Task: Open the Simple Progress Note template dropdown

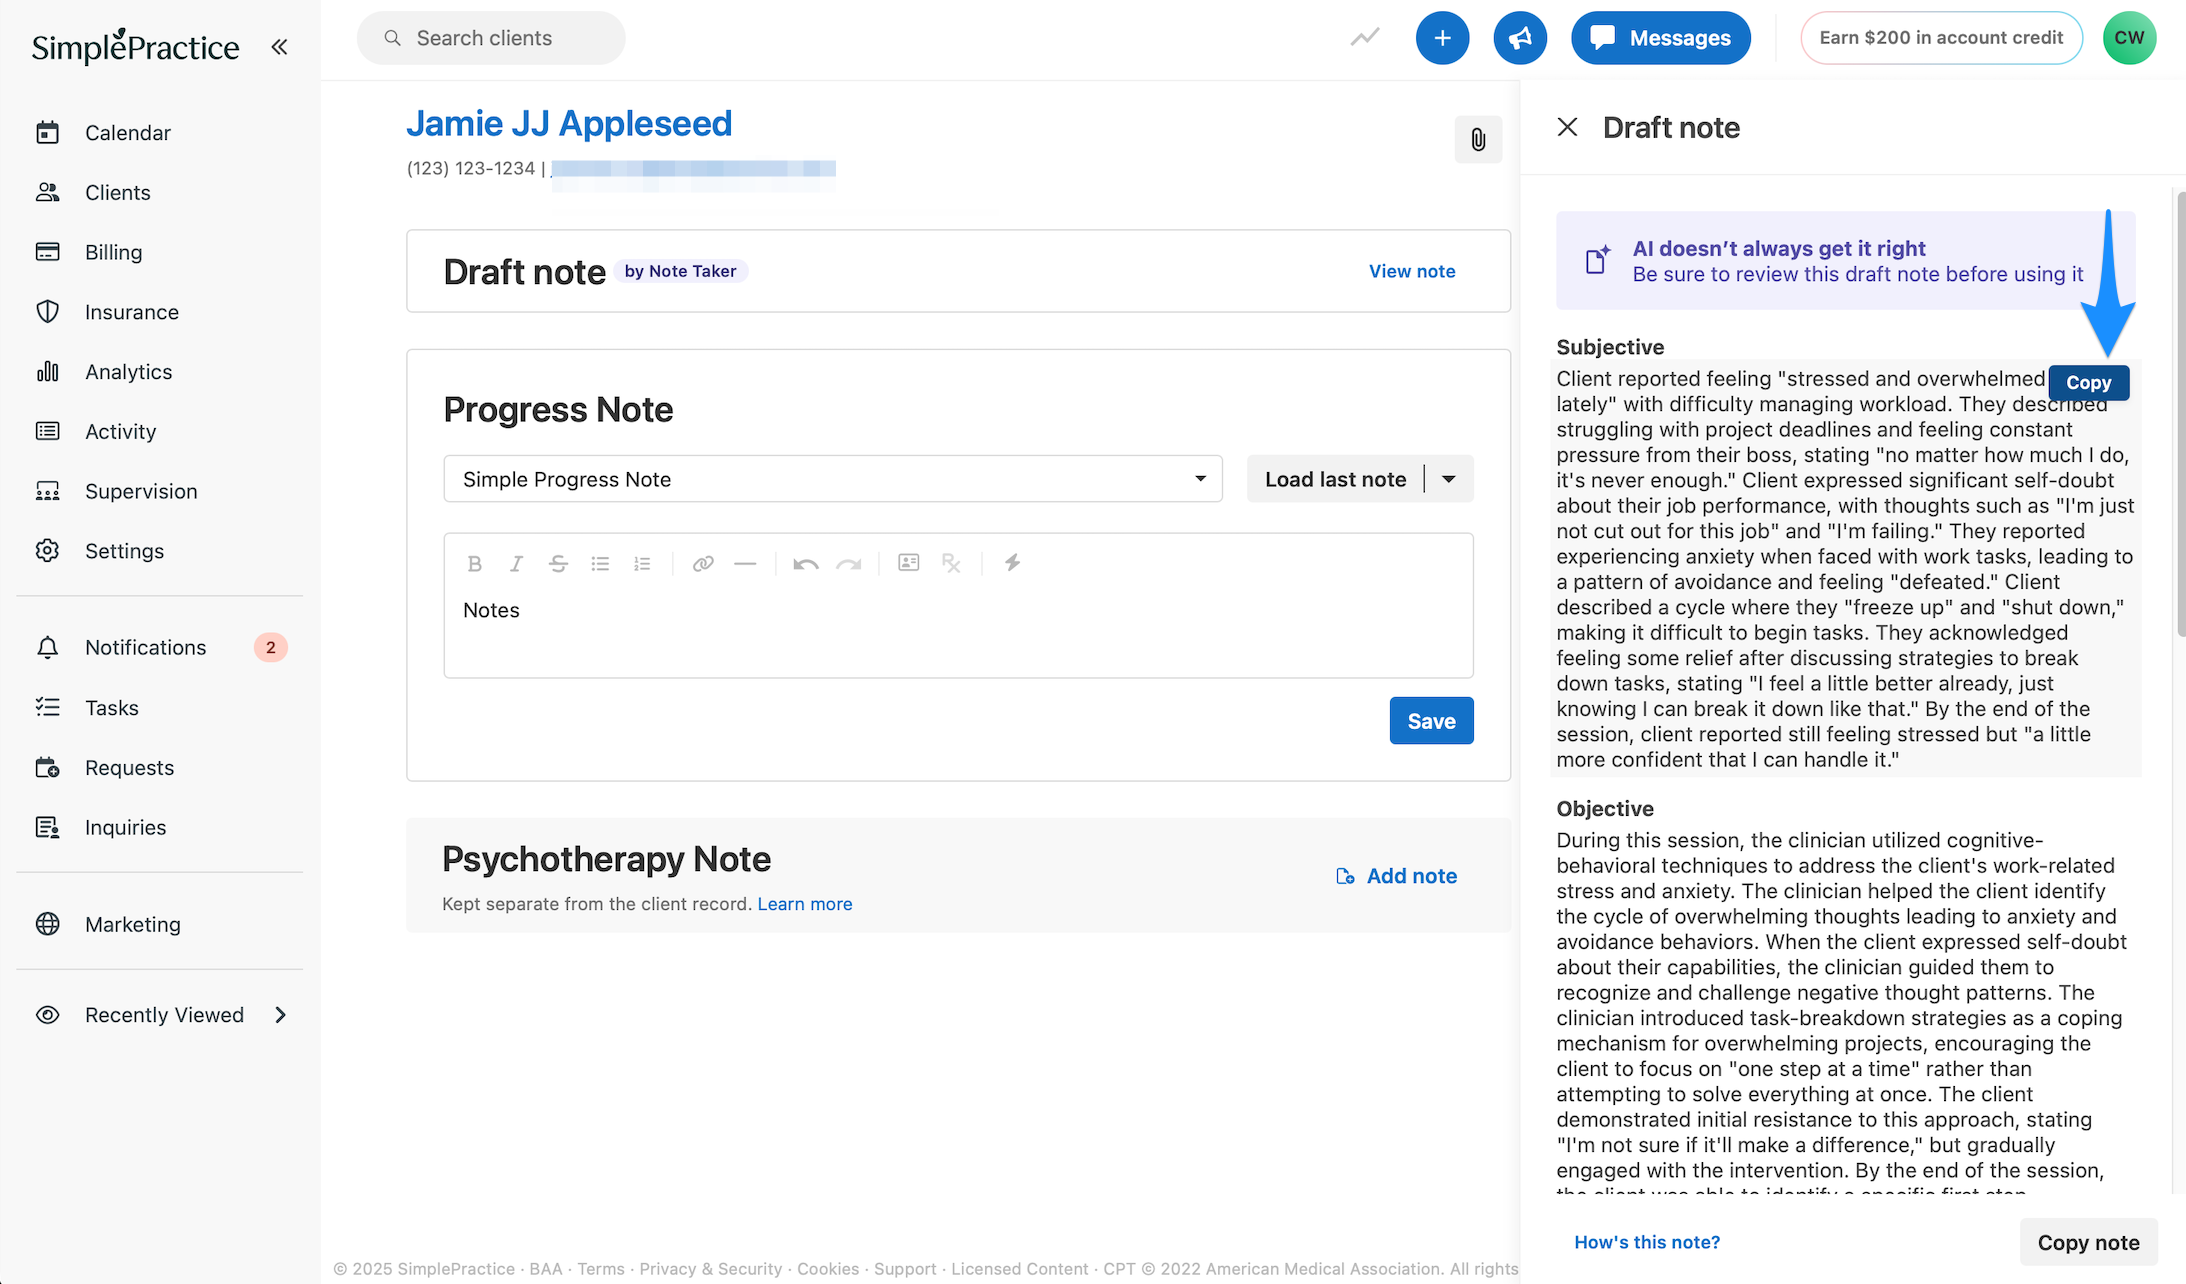Action: (833, 479)
